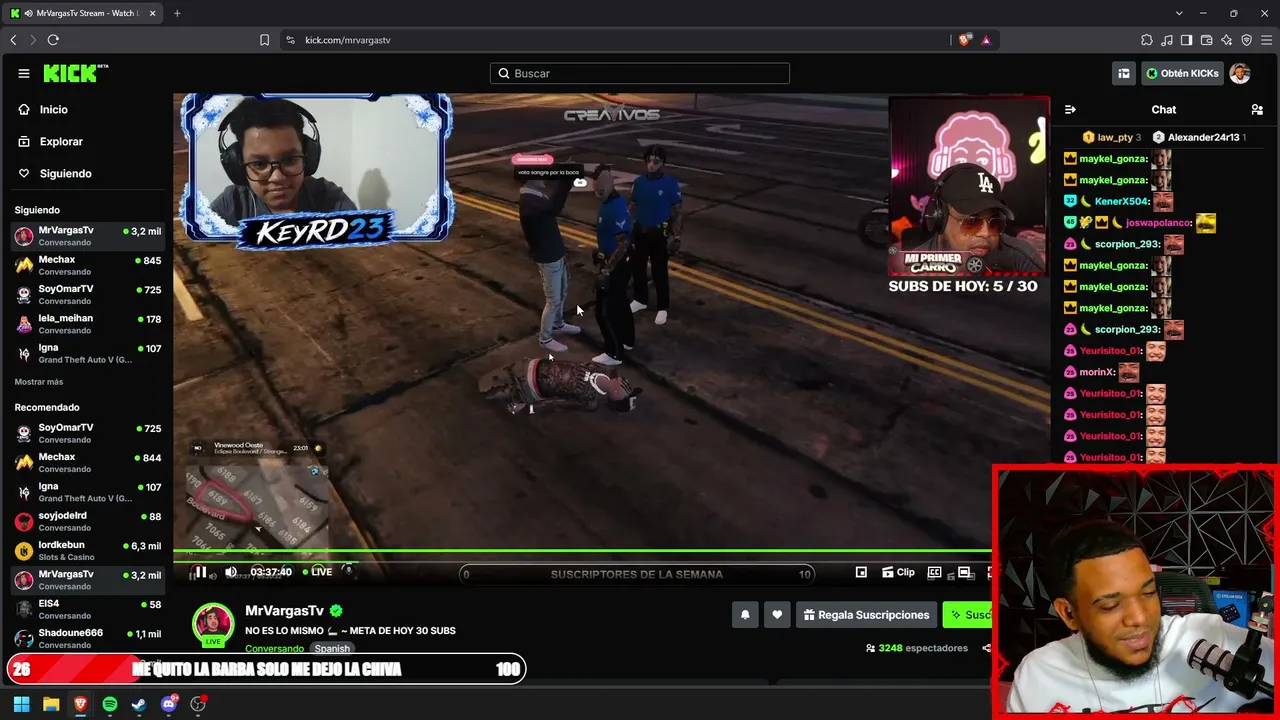Open the browser extensions puzzle icon
Viewport: 1280px width, 720px height.
1146,40
